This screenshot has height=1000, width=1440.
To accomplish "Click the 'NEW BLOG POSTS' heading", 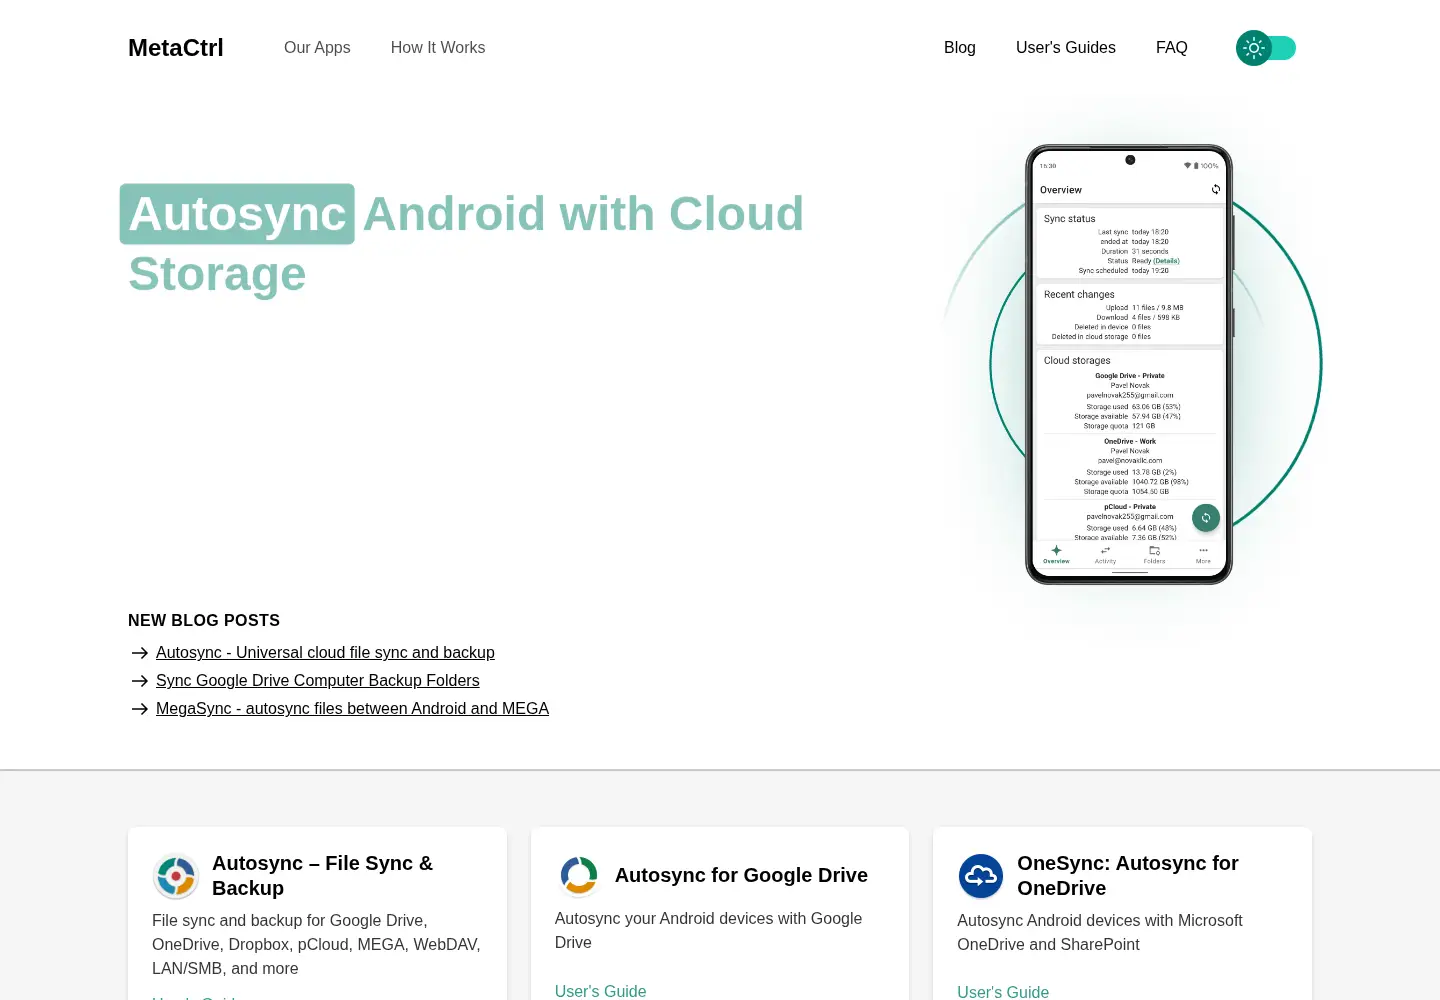I will (204, 621).
